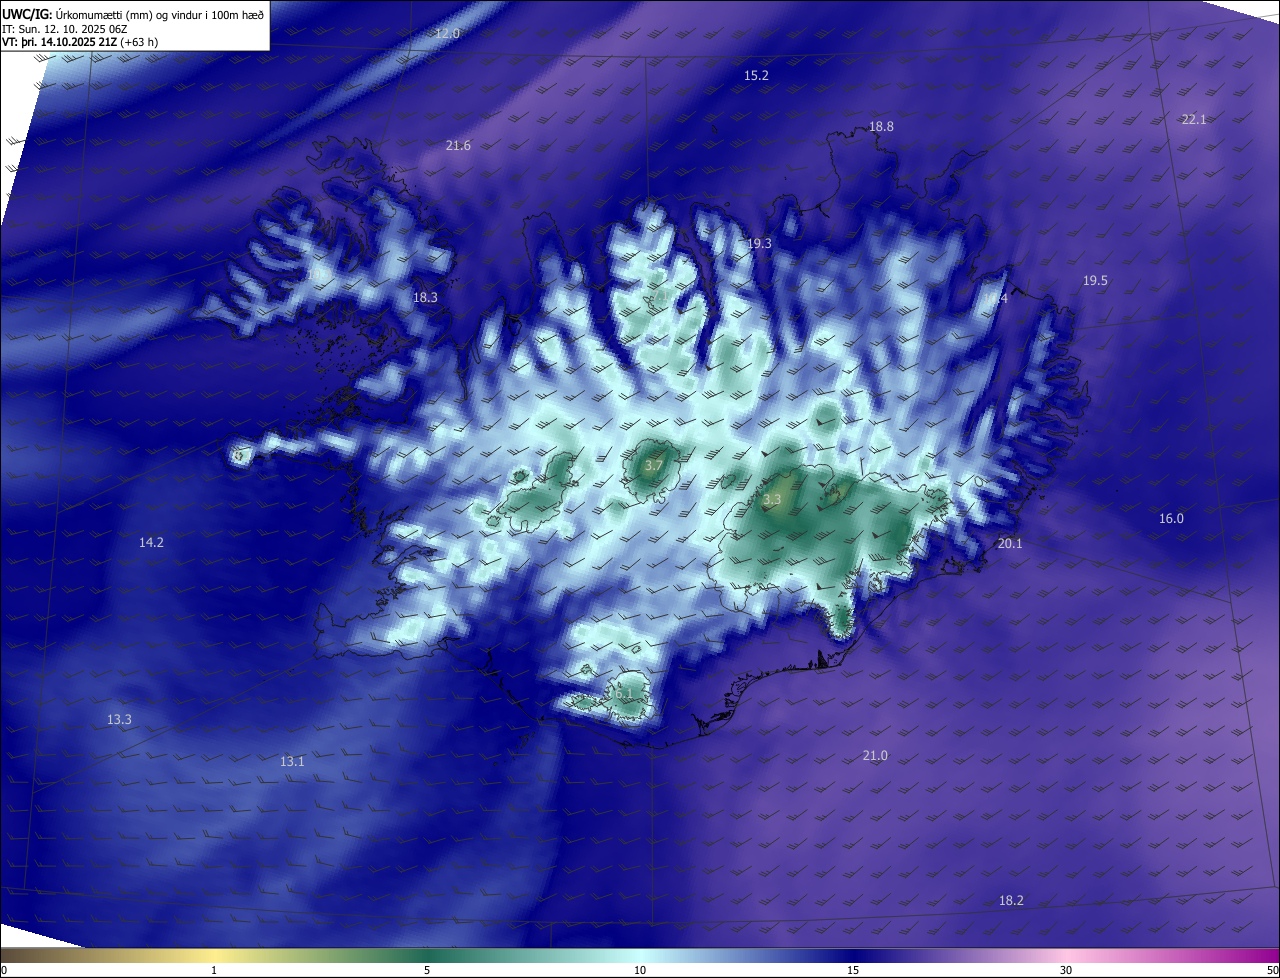This screenshot has height=978, width=1280.
Task: Click the southern glacier value 6.1
Action: [624, 693]
